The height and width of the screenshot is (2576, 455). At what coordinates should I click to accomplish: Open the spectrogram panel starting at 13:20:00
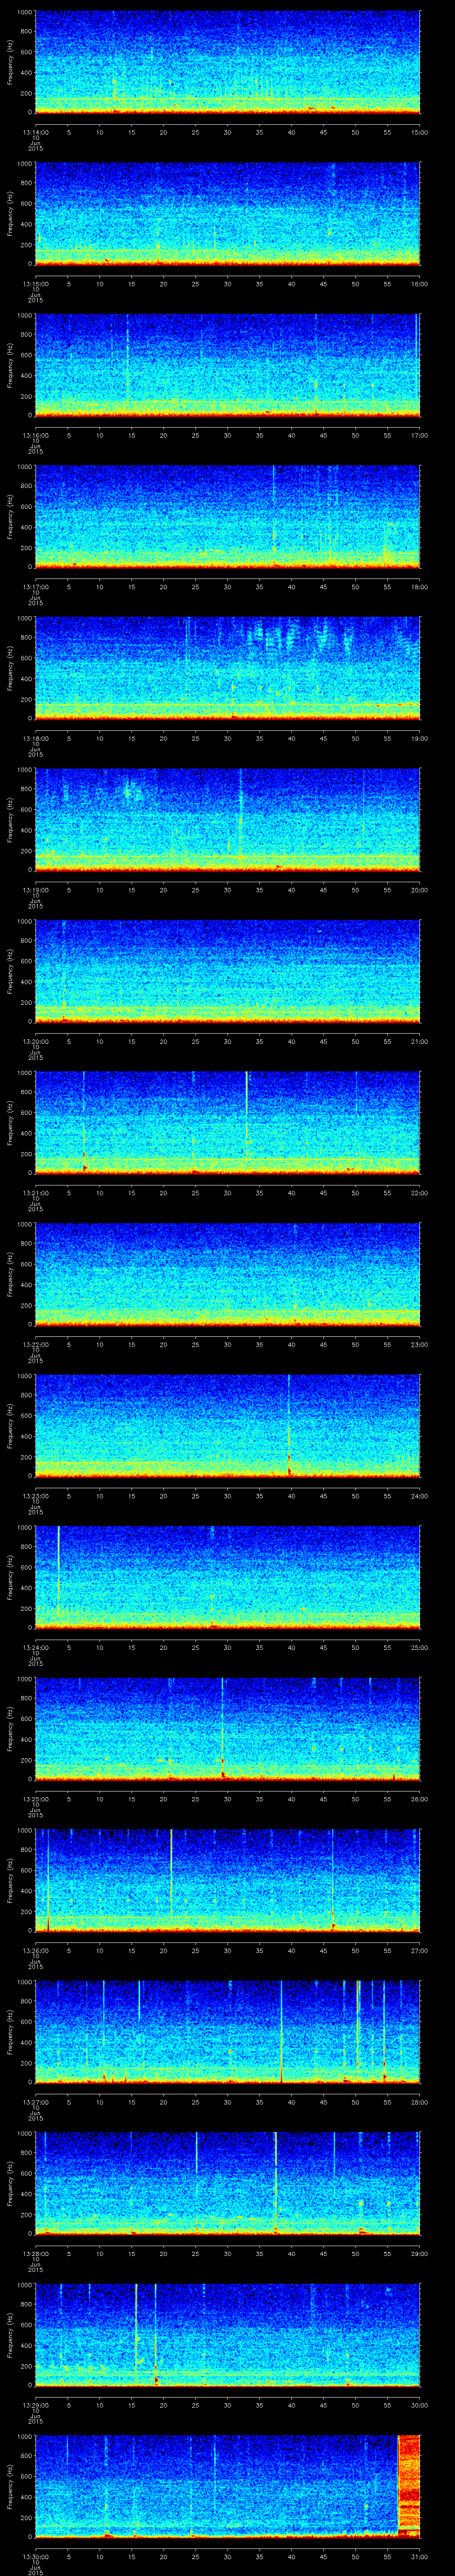[x=228, y=972]
